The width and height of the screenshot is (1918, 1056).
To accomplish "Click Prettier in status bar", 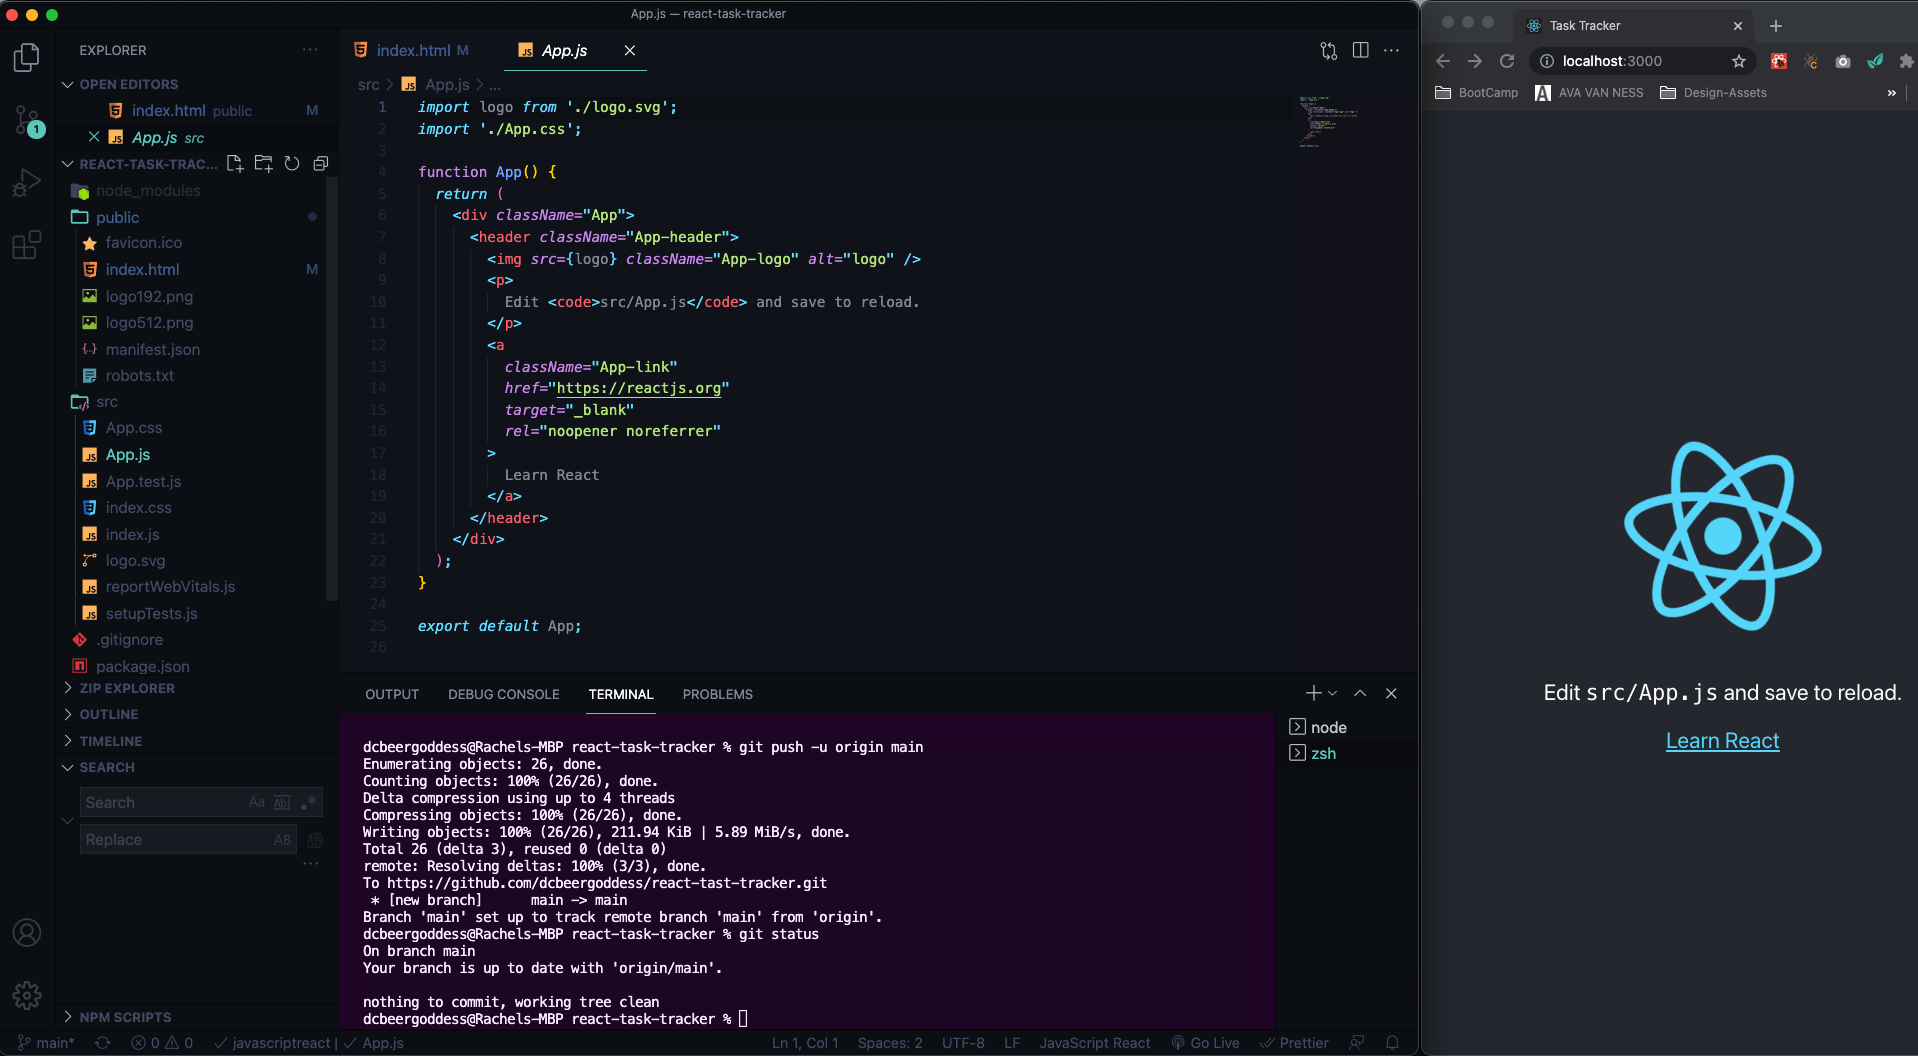I will [1294, 1043].
